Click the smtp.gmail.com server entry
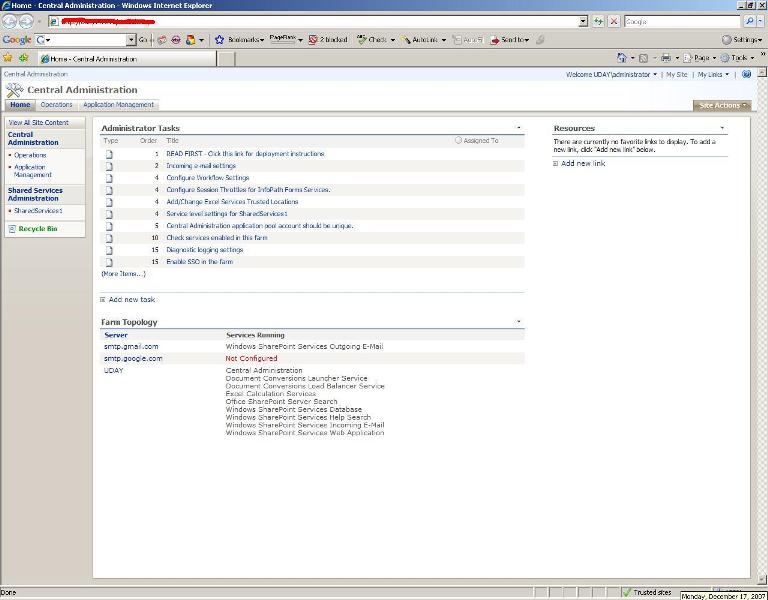The height and width of the screenshot is (600, 768). 131,346
